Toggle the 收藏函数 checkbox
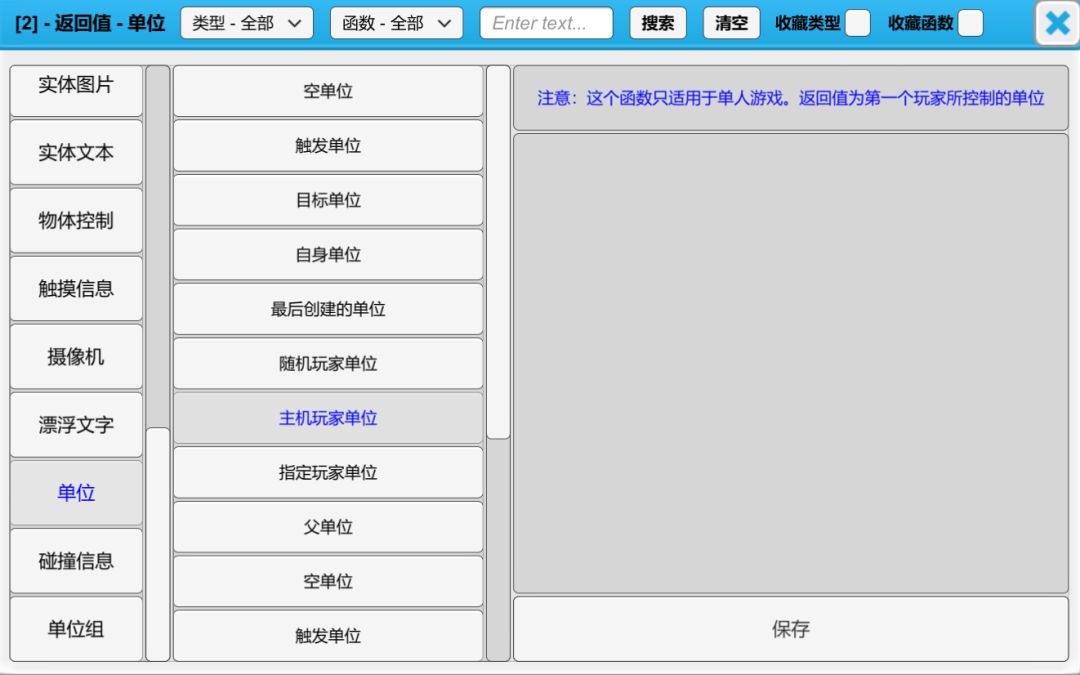This screenshot has width=1080, height=675. pos(970,23)
